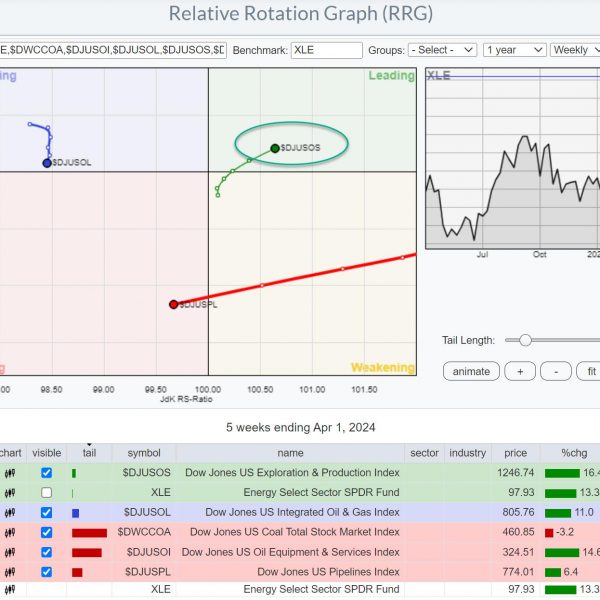Check visibility for XLE Energy Select Sector
This screenshot has width=600, height=600.
[x=46, y=492]
